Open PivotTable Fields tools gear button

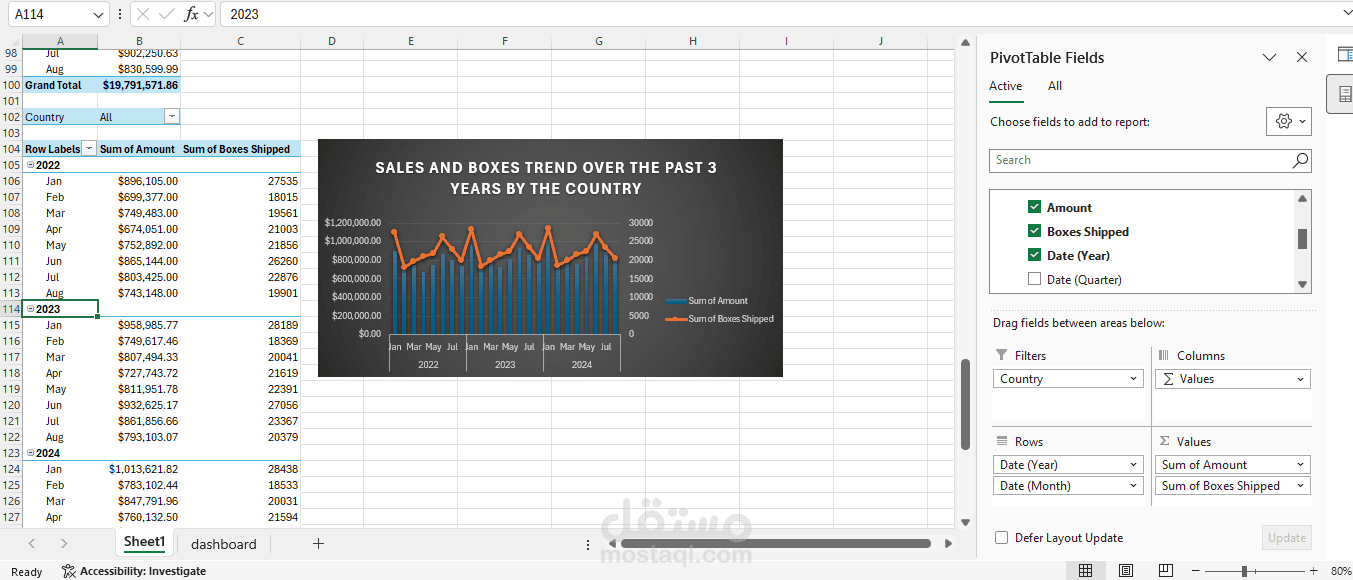click(x=1288, y=121)
